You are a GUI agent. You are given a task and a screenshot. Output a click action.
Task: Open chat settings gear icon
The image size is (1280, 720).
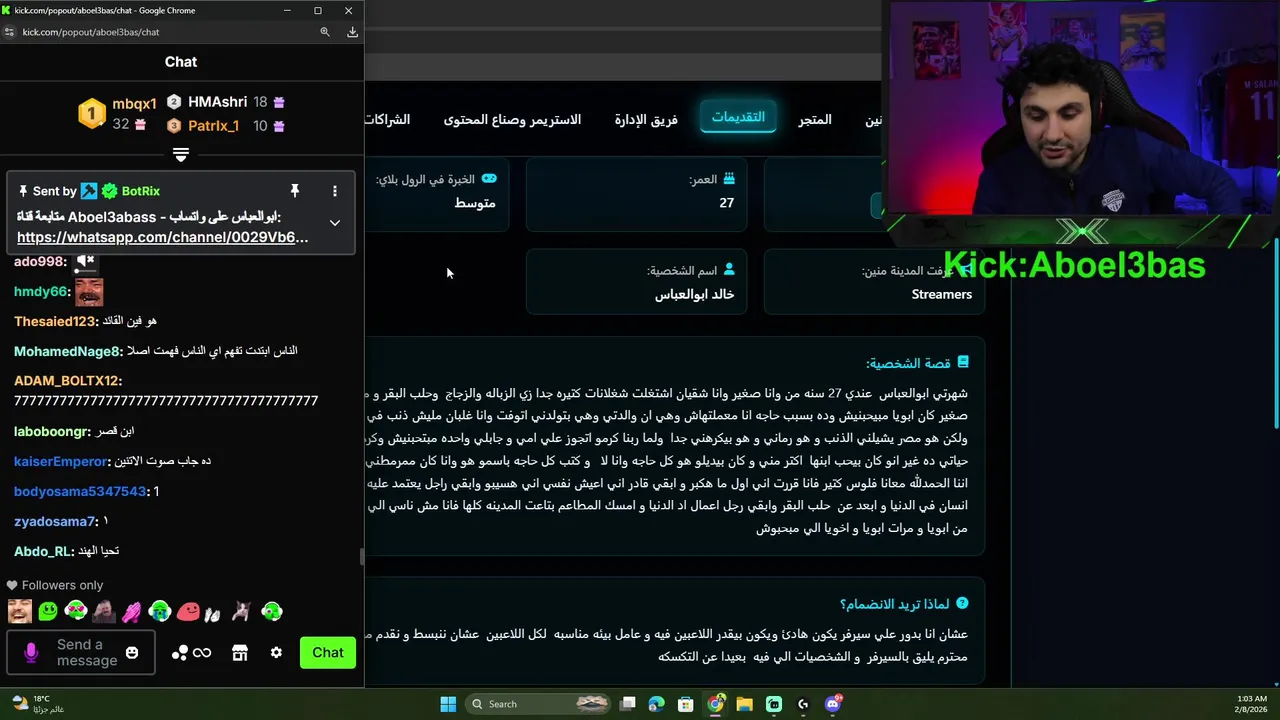pos(276,653)
